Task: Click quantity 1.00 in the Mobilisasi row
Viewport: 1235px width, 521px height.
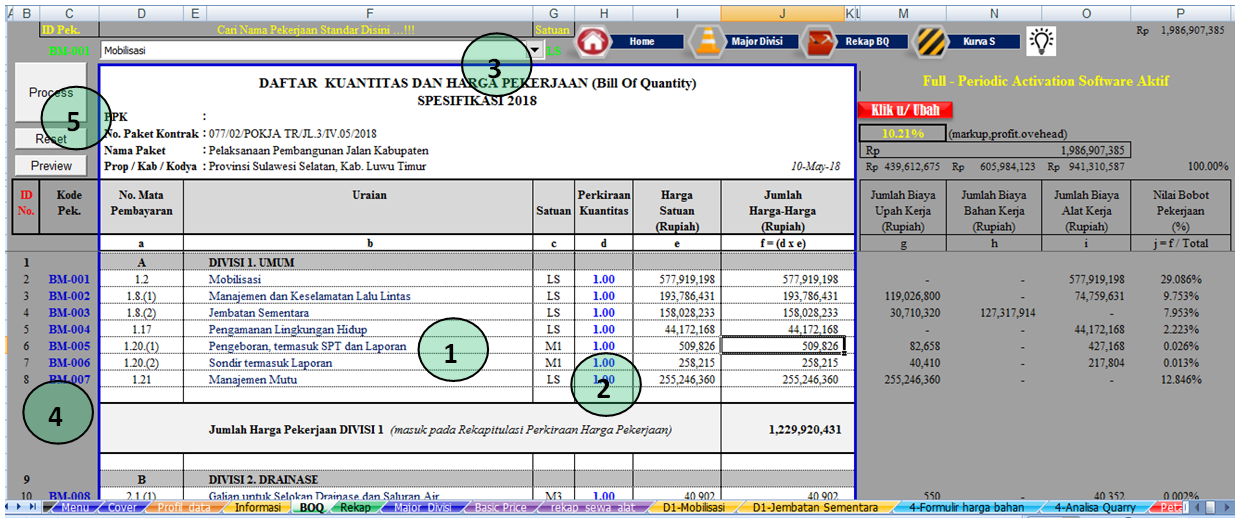Action: 604,279
